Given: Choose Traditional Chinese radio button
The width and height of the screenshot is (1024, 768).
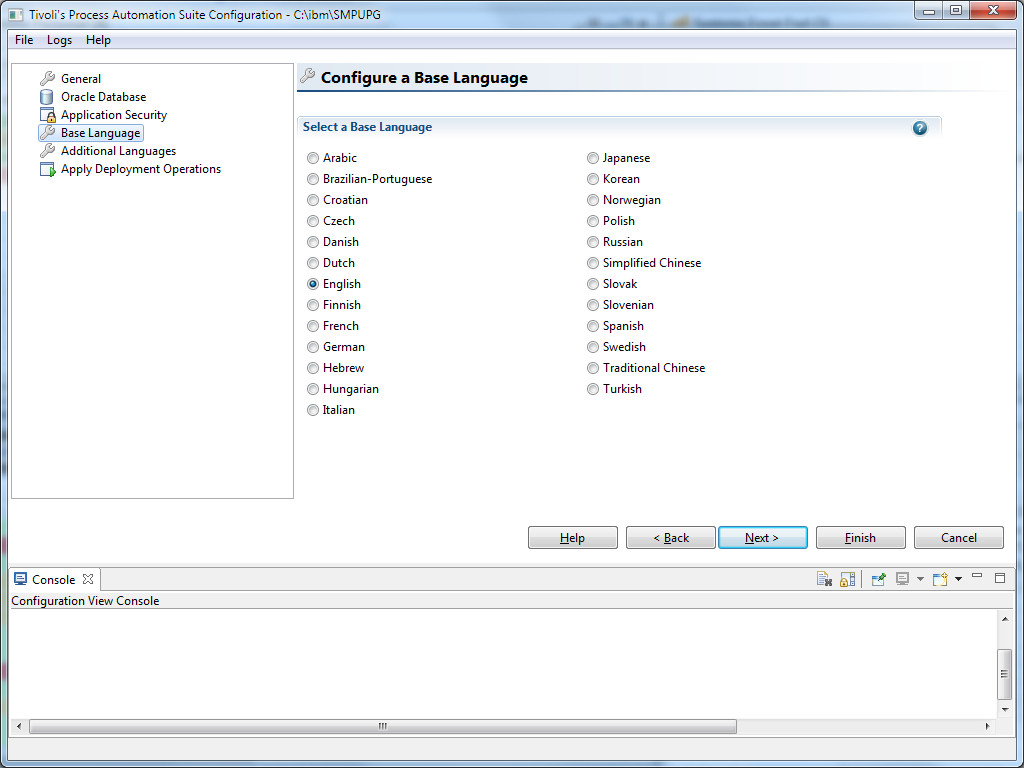Looking at the screenshot, I should [x=592, y=368].
